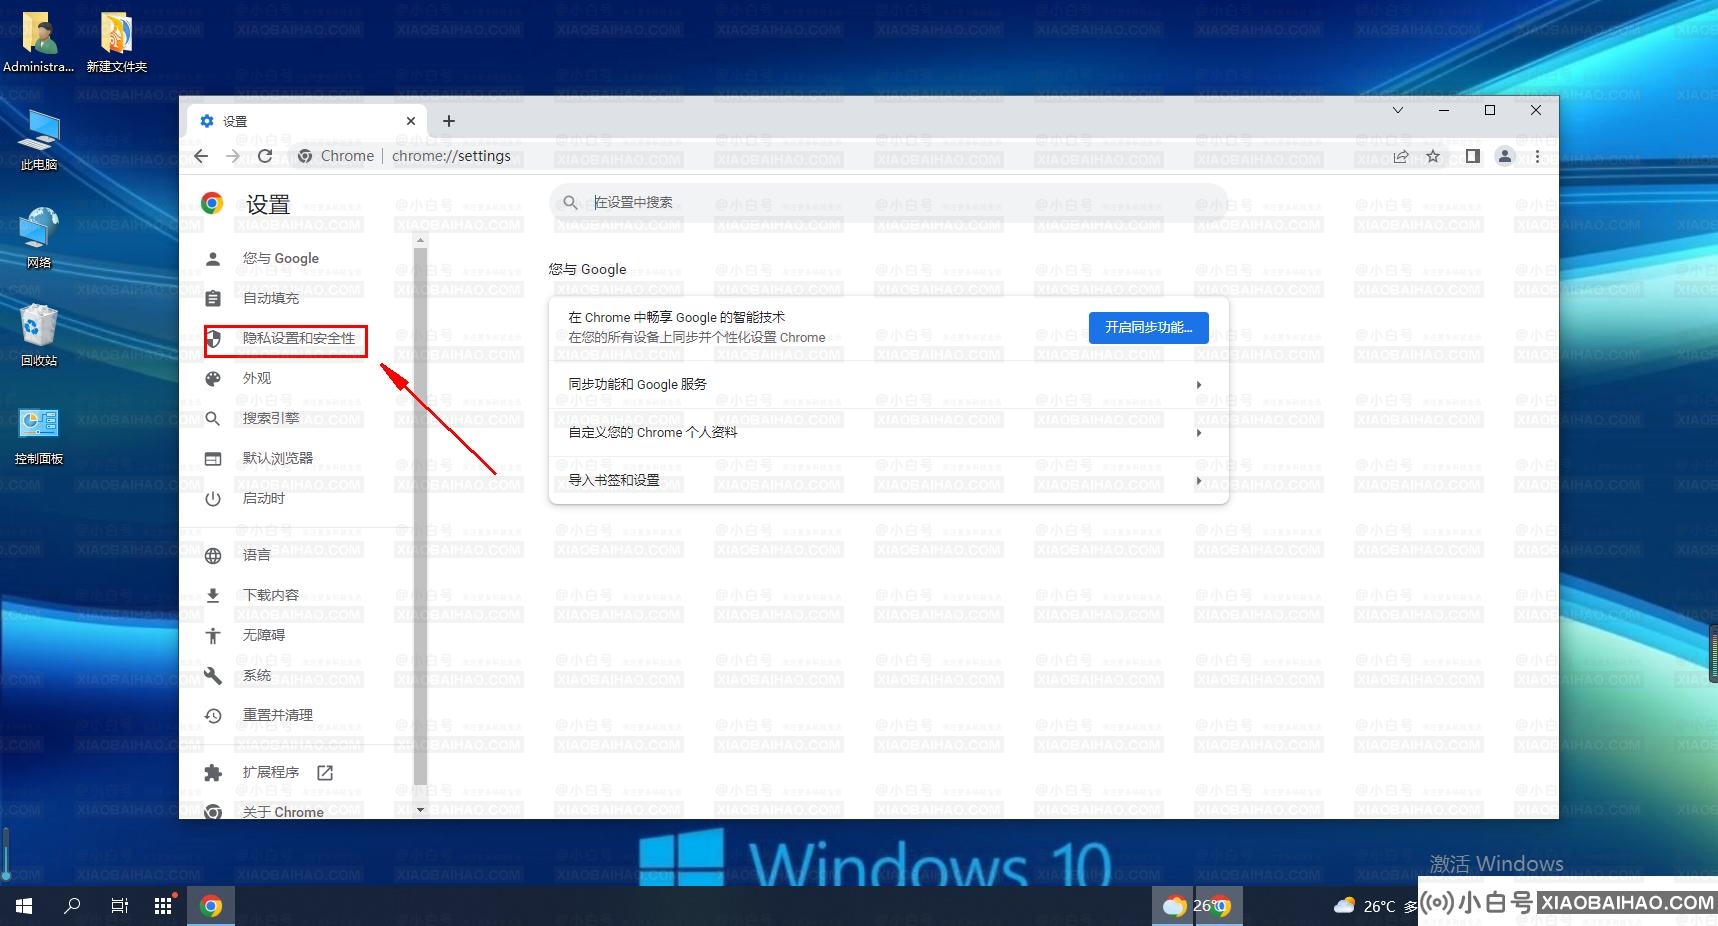Open 重置并清理 settings section
This screenshot has width=1718, height=926.
[278, 715]
